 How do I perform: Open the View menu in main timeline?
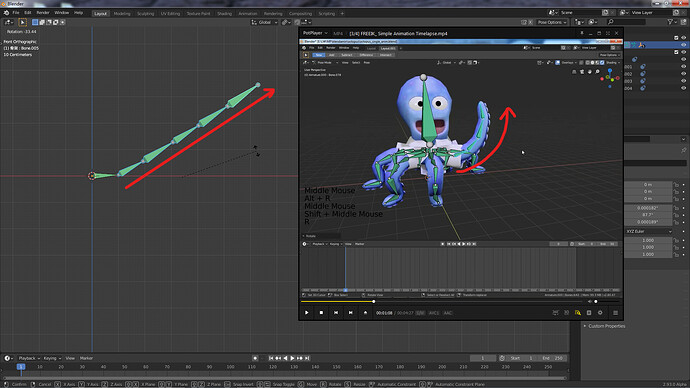(70, 358)
